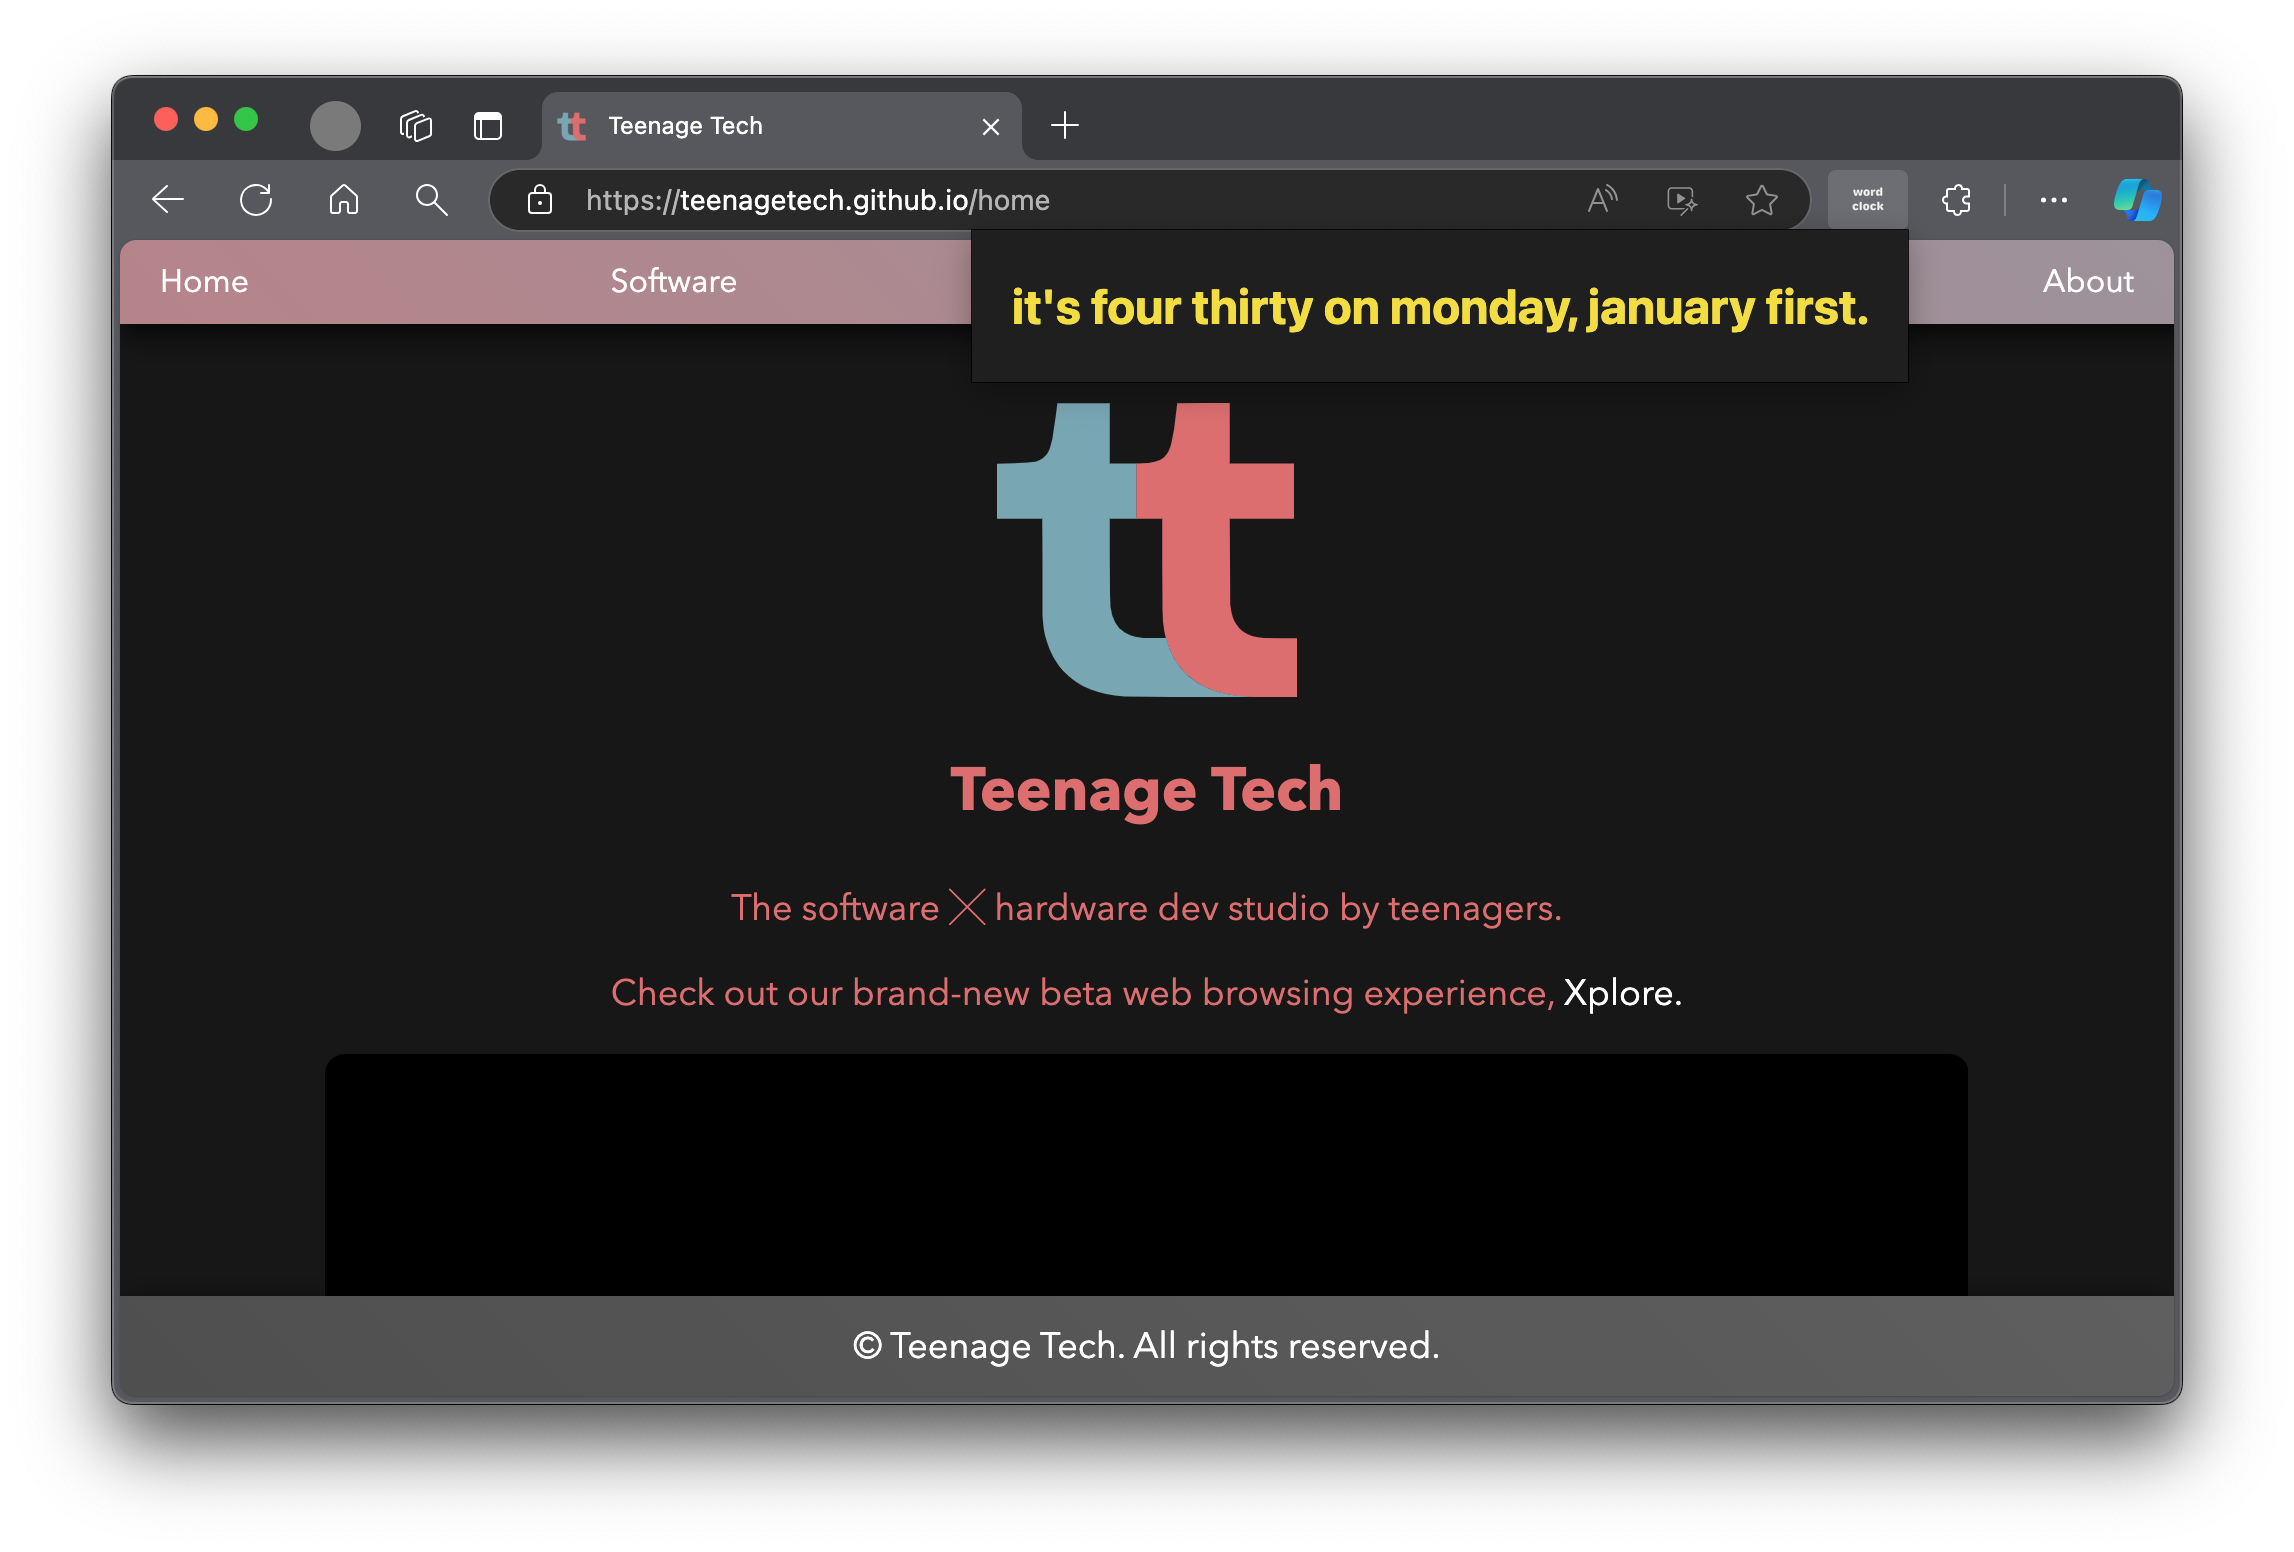
Task: Click the large tt logo image
Action: 1147,549
